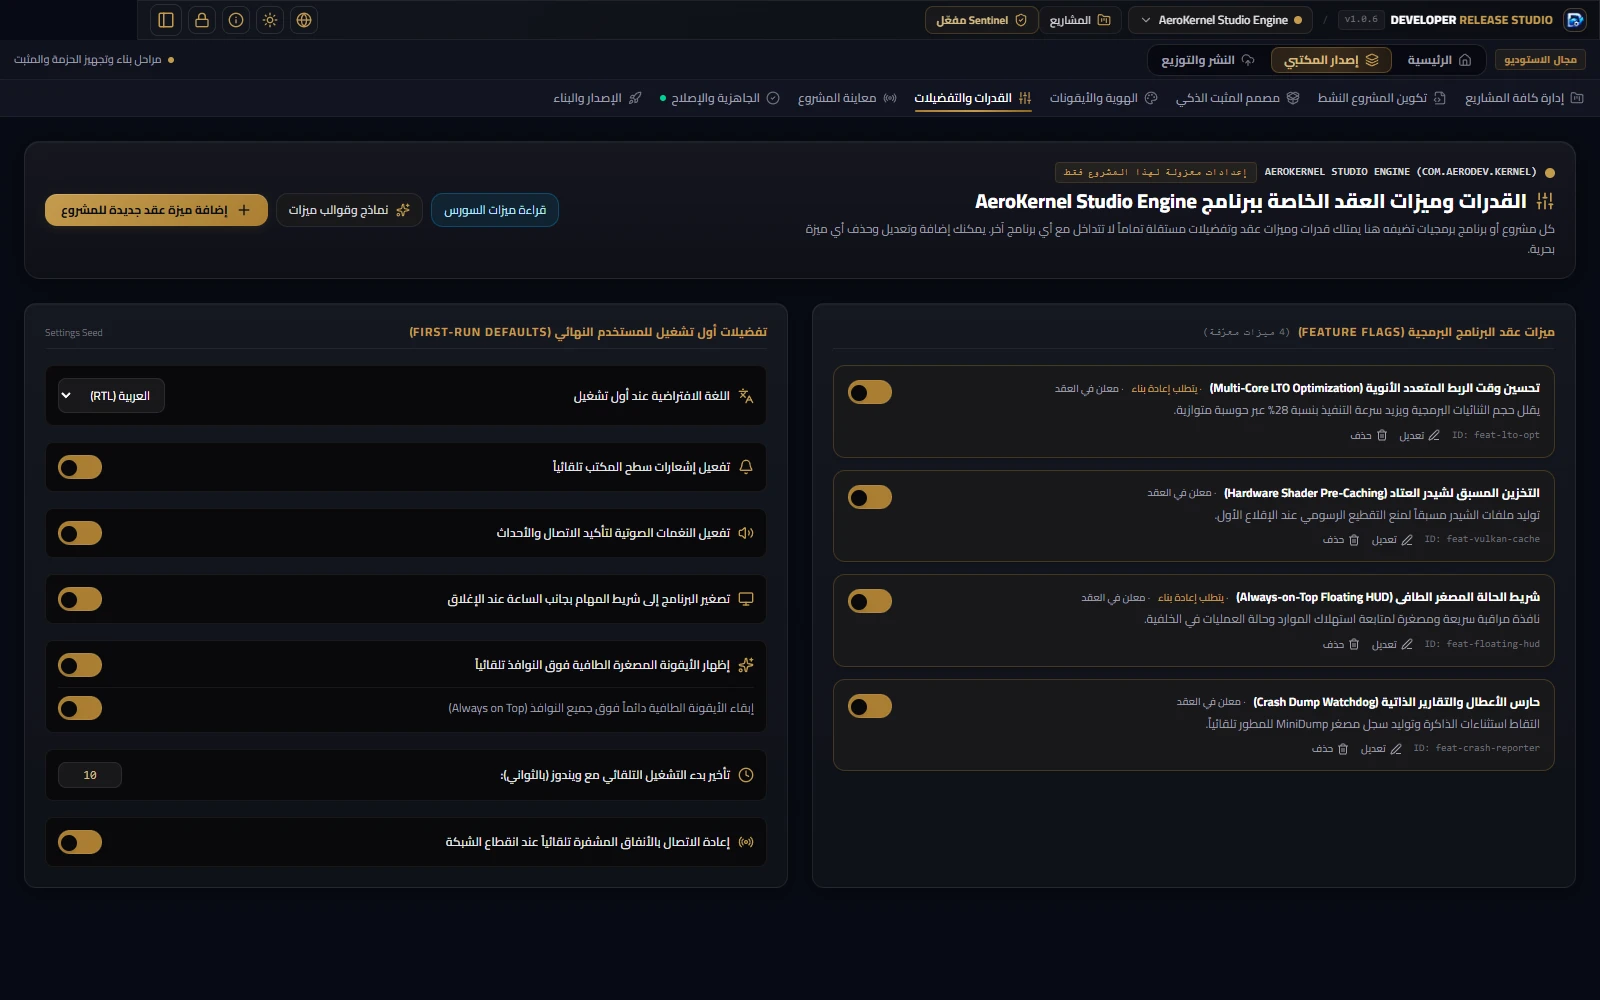Viewport: 1600px width, 1000px height.
Task: Click the feat-floating-hud ID text
Action: coord(1482,644)
